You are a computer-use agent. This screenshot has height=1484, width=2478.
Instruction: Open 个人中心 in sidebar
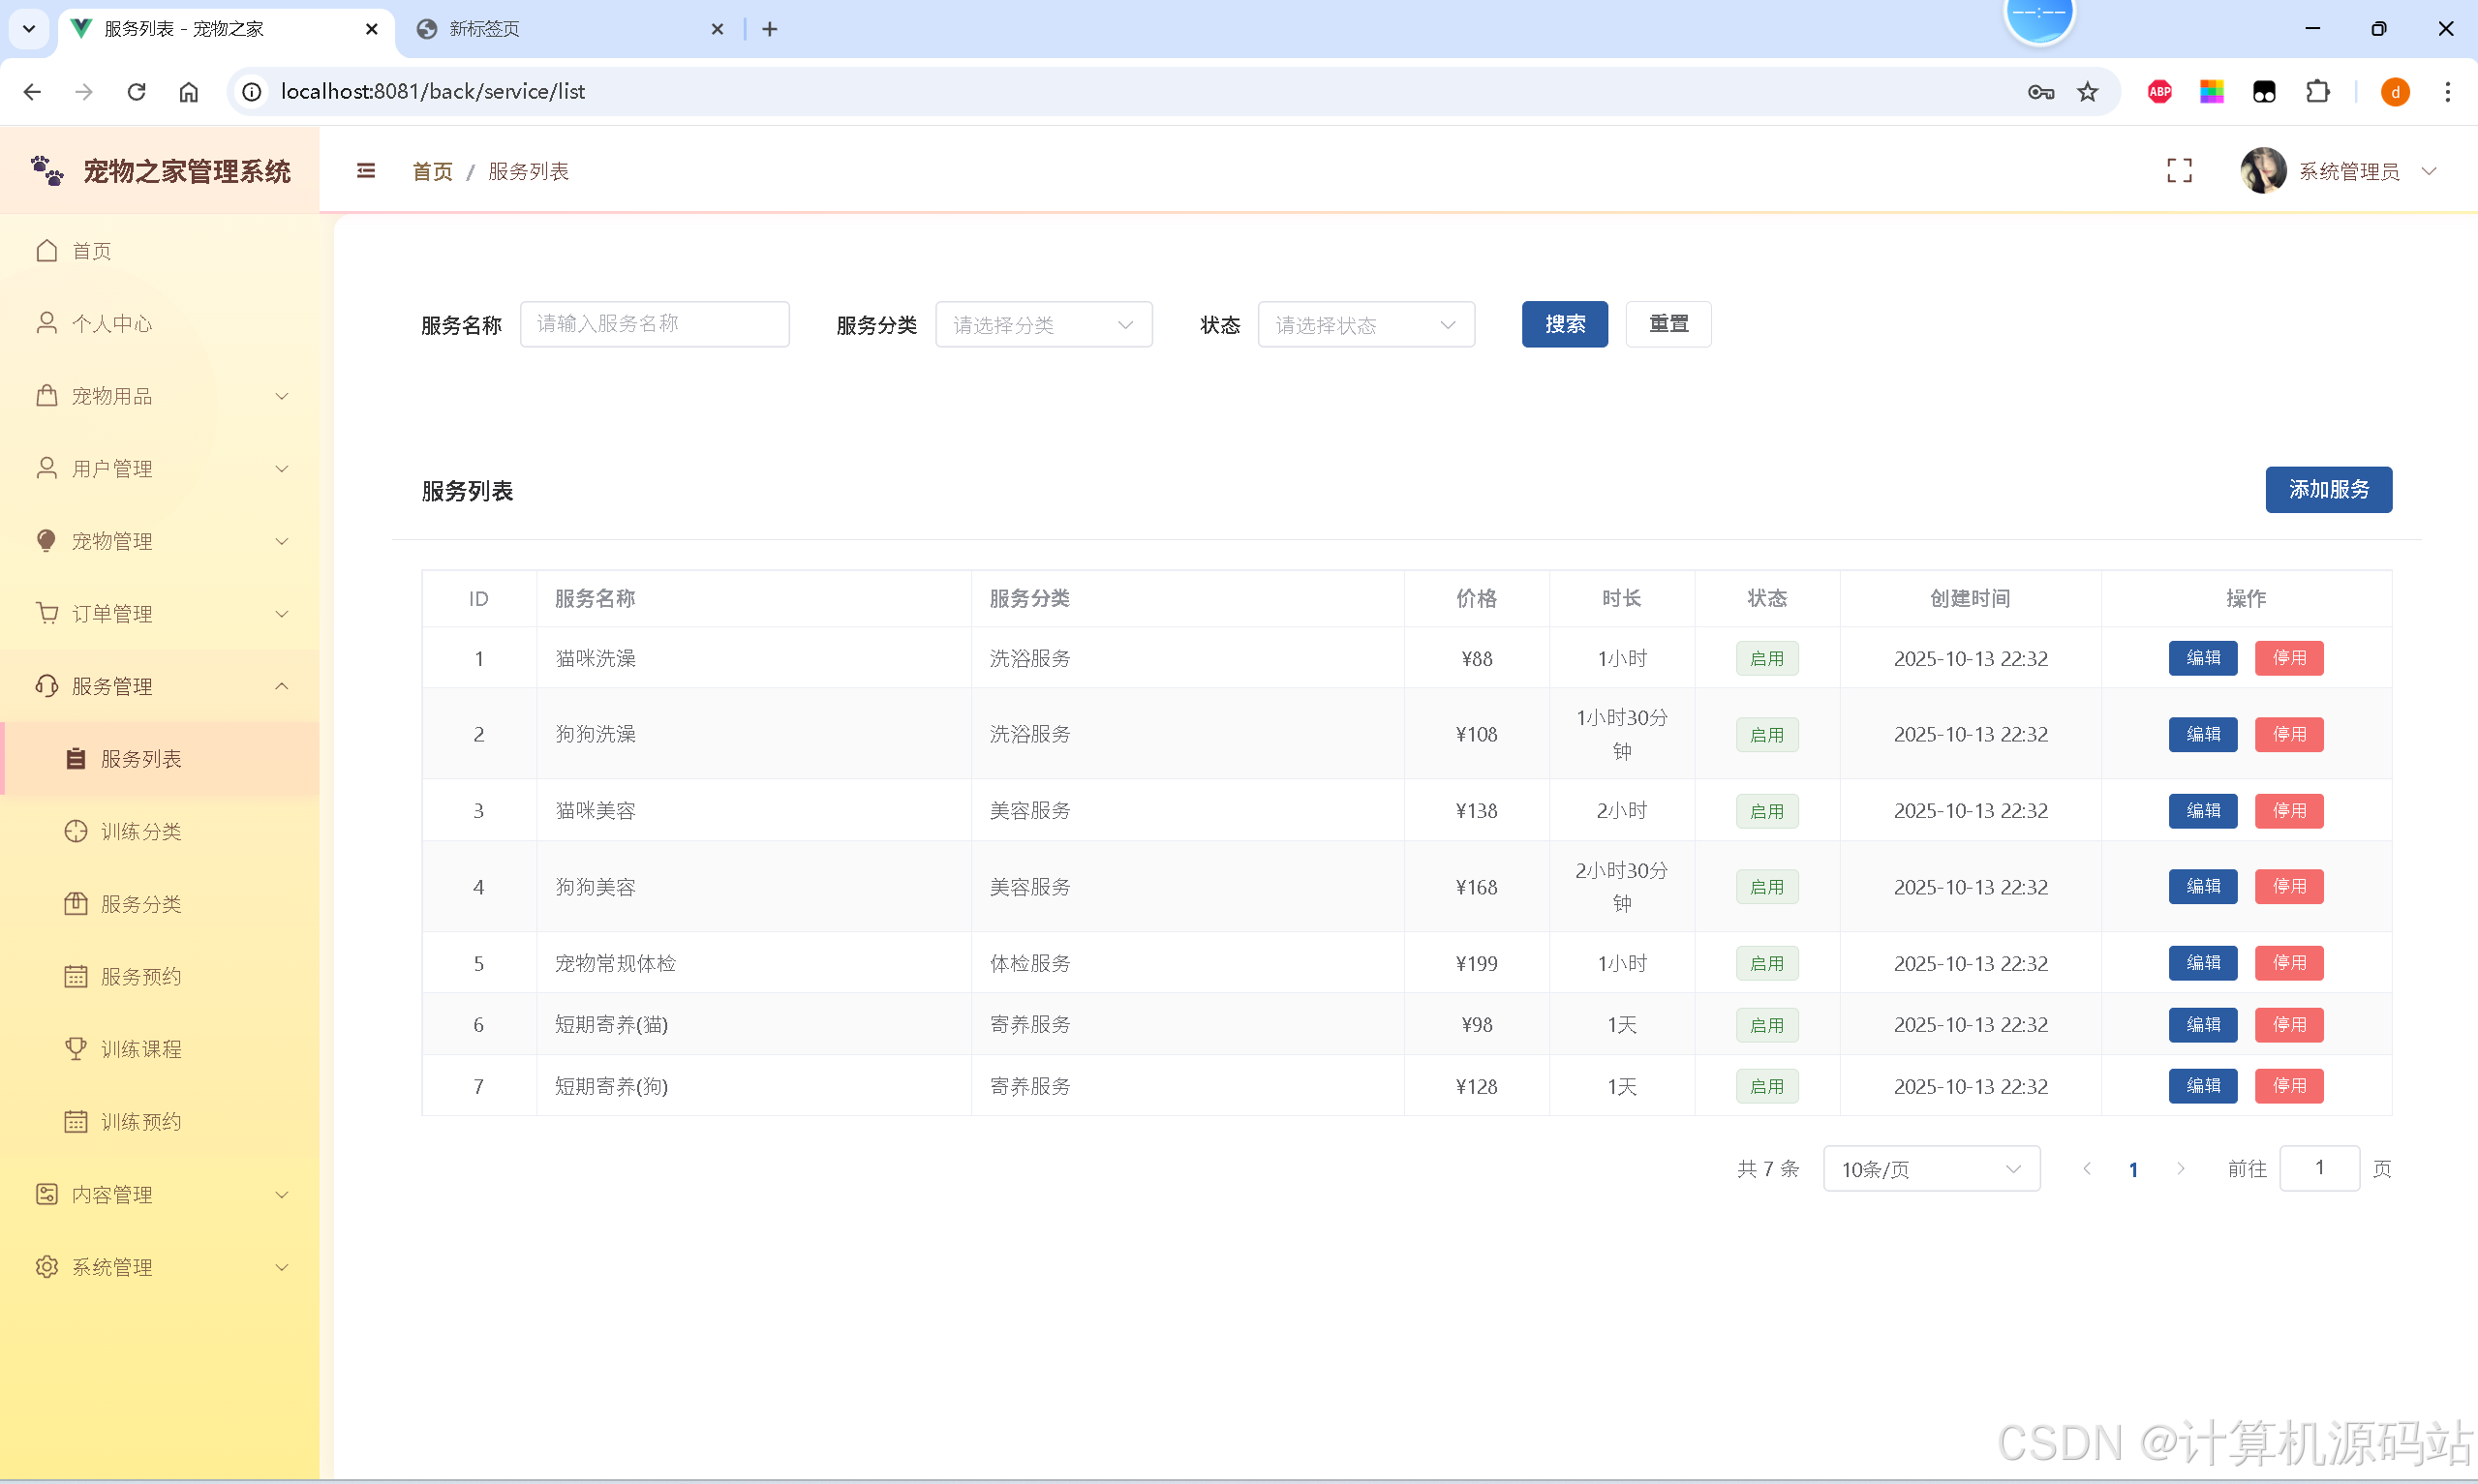[160, 323]
